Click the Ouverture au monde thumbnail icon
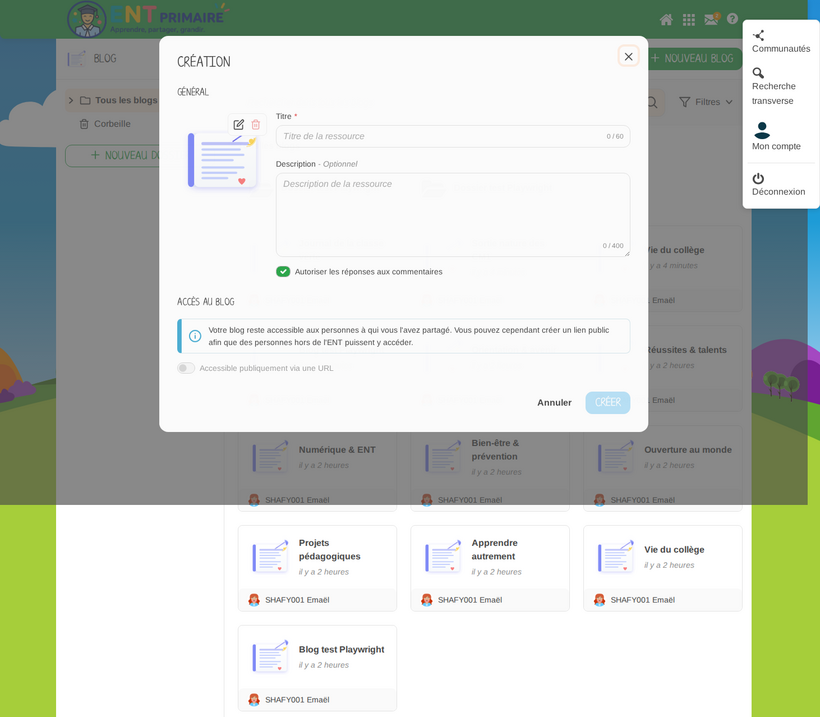This screenshot has width=820, height=717. coord(616,457)
